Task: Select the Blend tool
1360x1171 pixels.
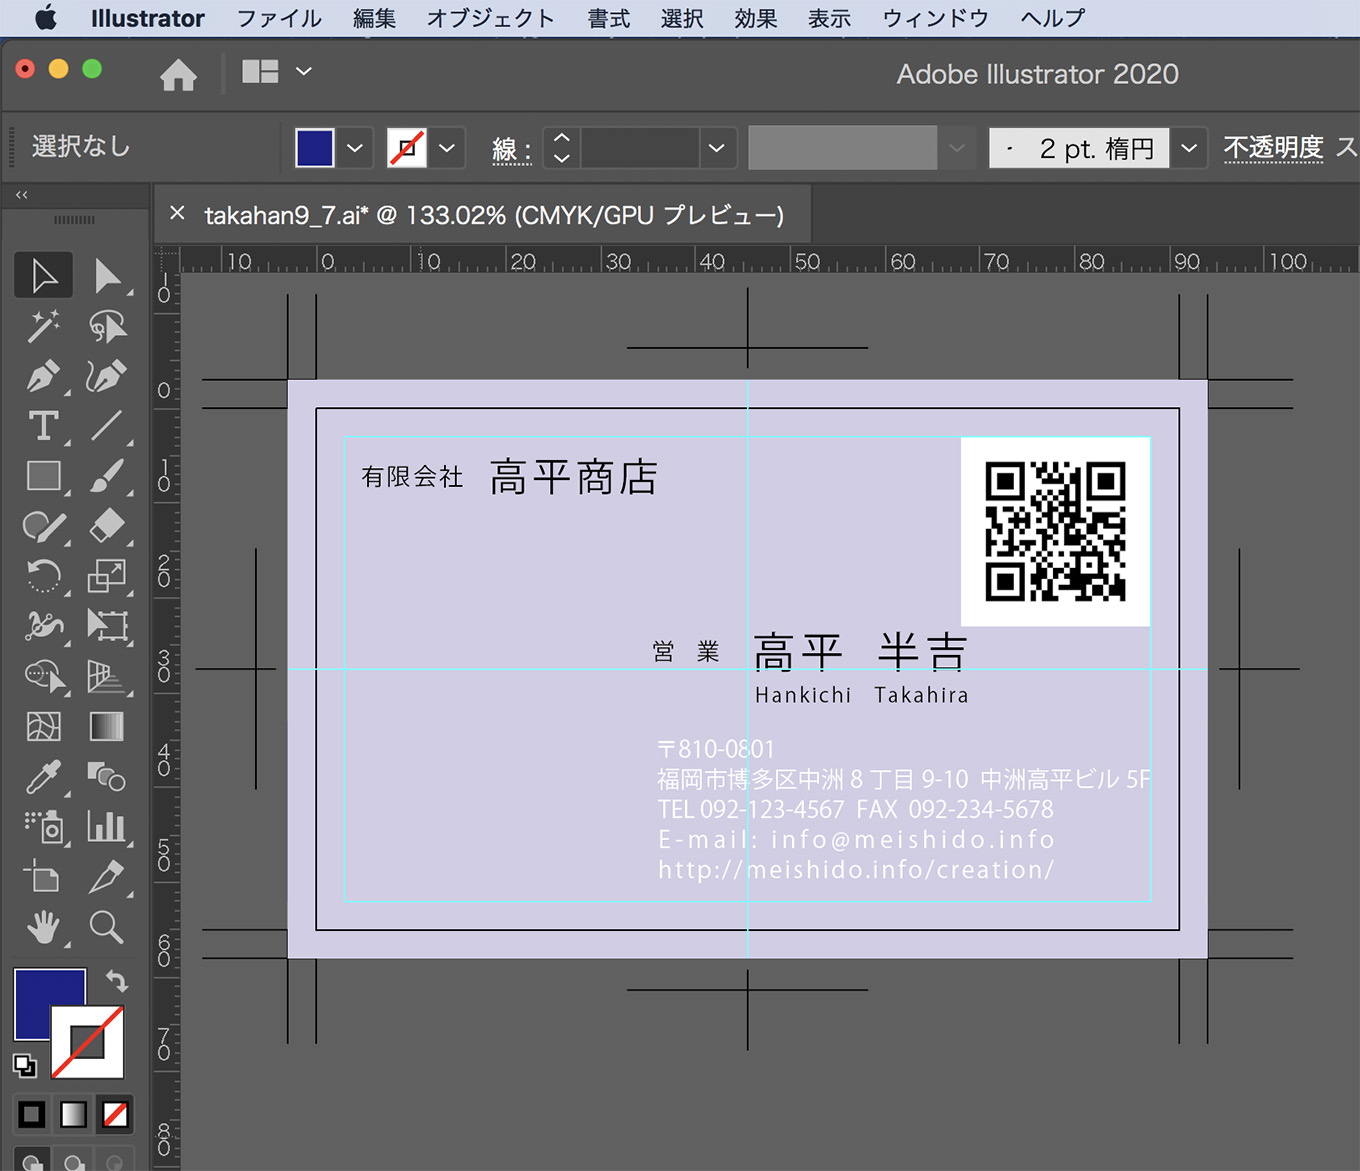Action: [107, 776]
